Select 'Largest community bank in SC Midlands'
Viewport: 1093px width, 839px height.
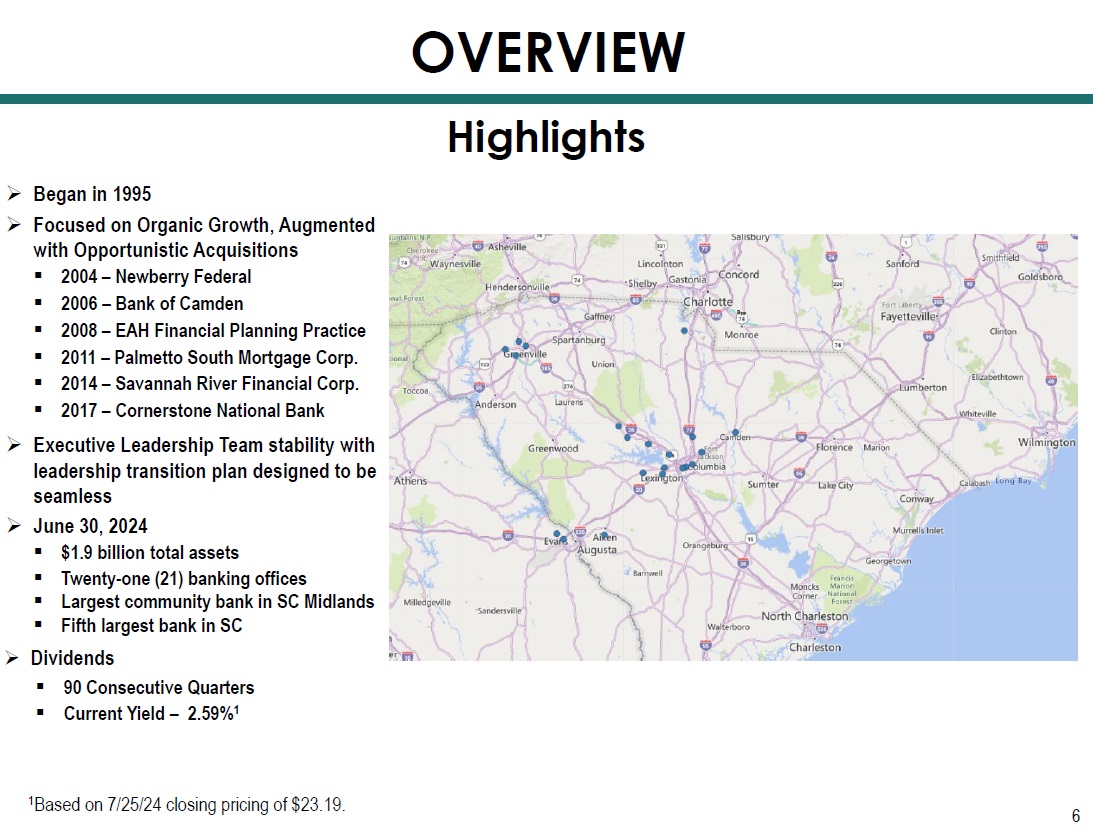(x=217, y=601)
